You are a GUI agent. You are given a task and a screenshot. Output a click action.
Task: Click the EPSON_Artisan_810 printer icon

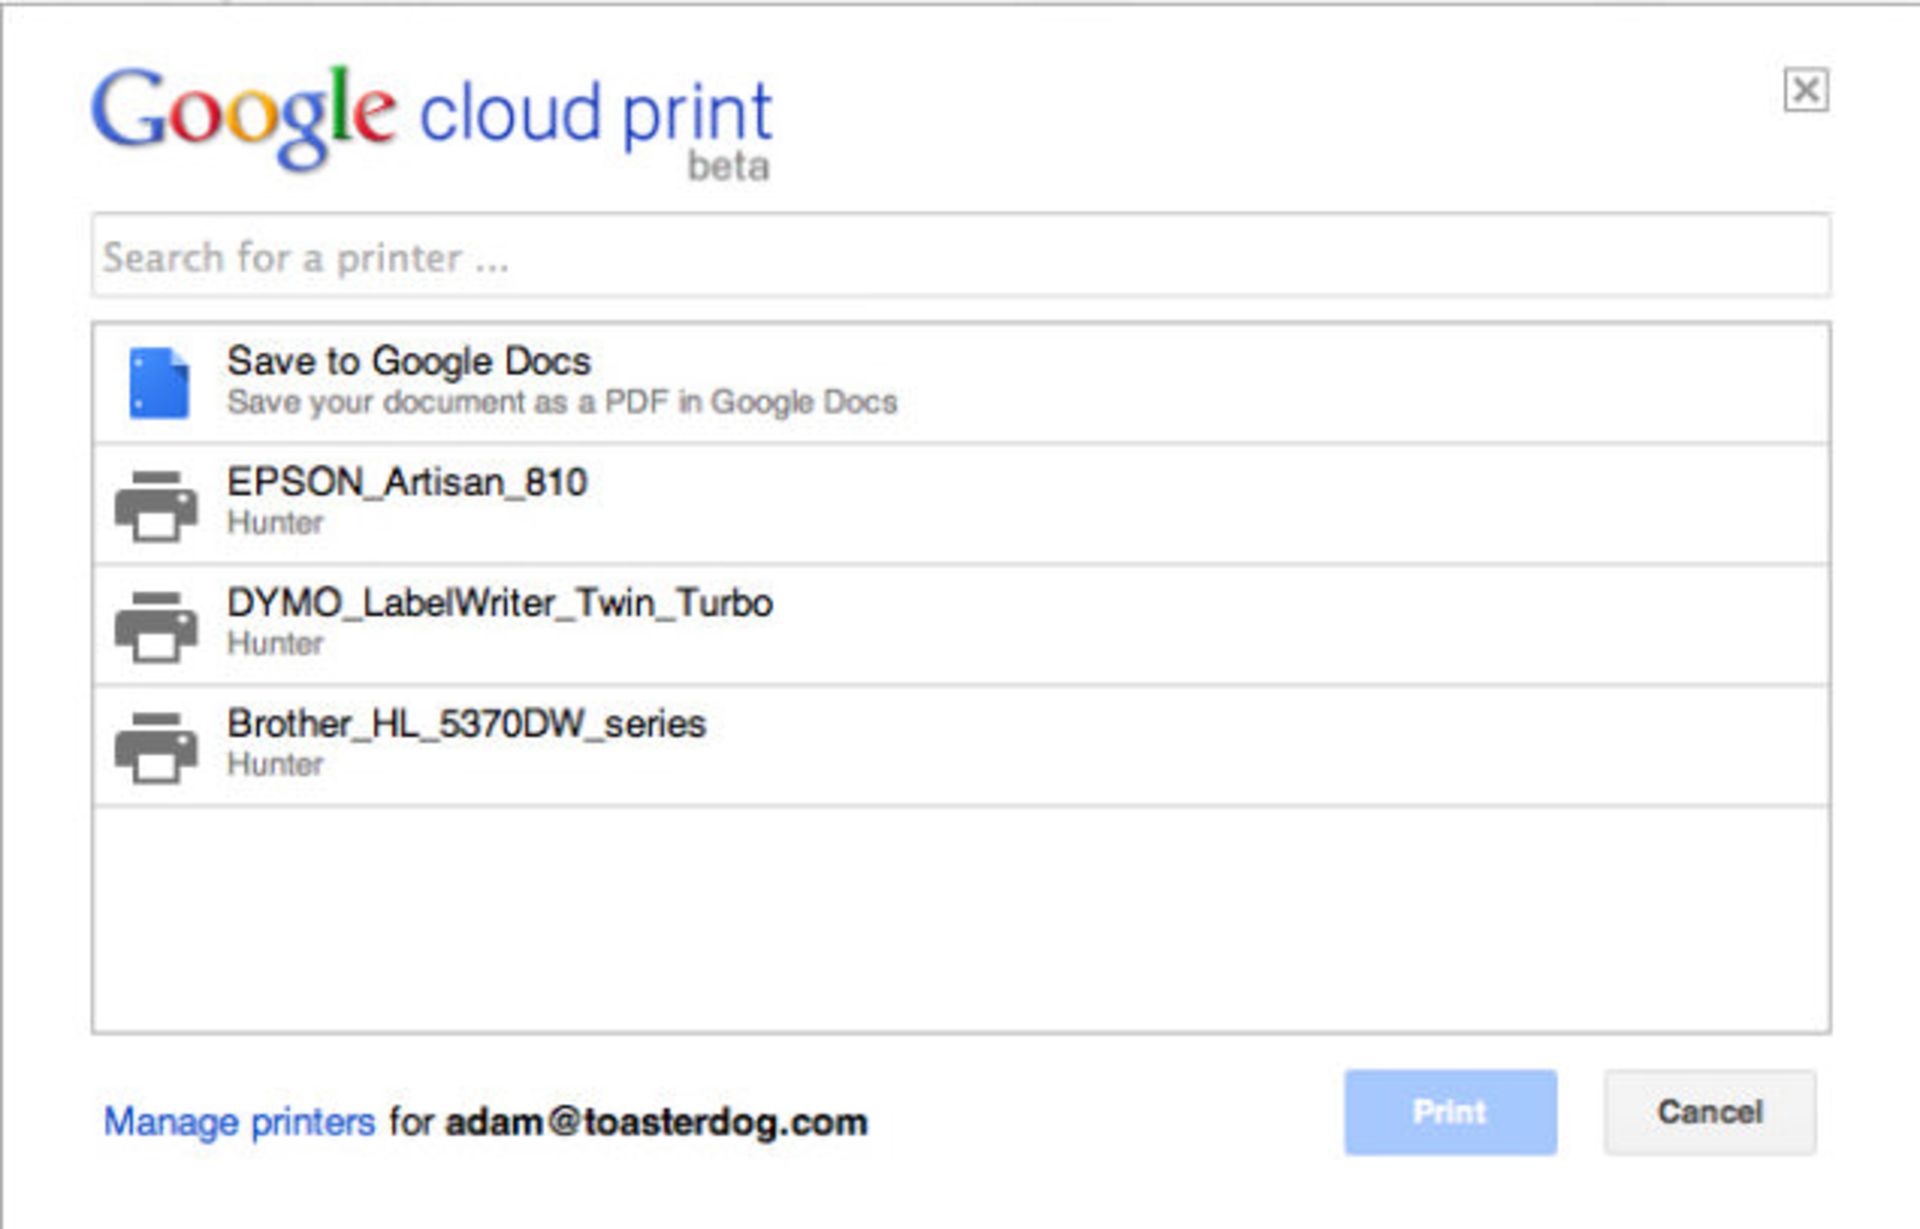pyautogui.click(x=156, y=505)
